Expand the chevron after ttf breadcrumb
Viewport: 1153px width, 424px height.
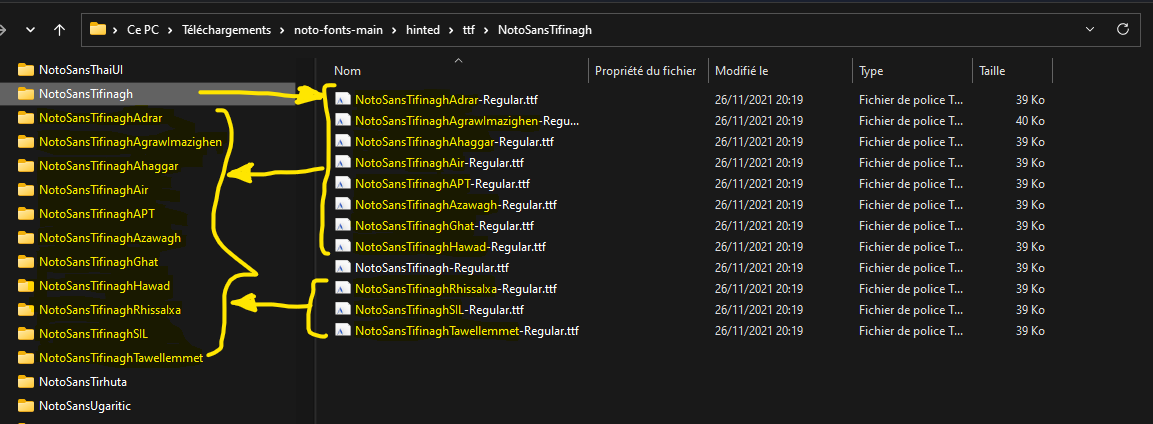tap(486, 30)
